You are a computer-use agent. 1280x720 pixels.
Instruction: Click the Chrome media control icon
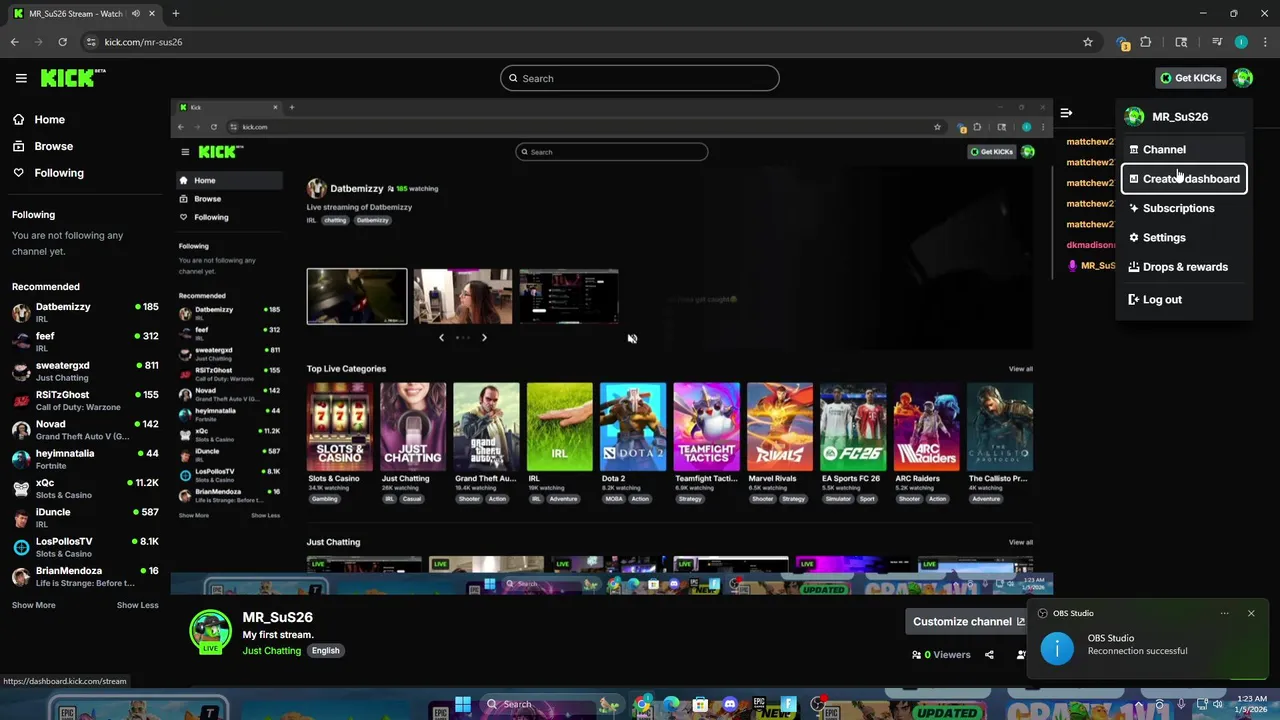(x=1217, y=42)
